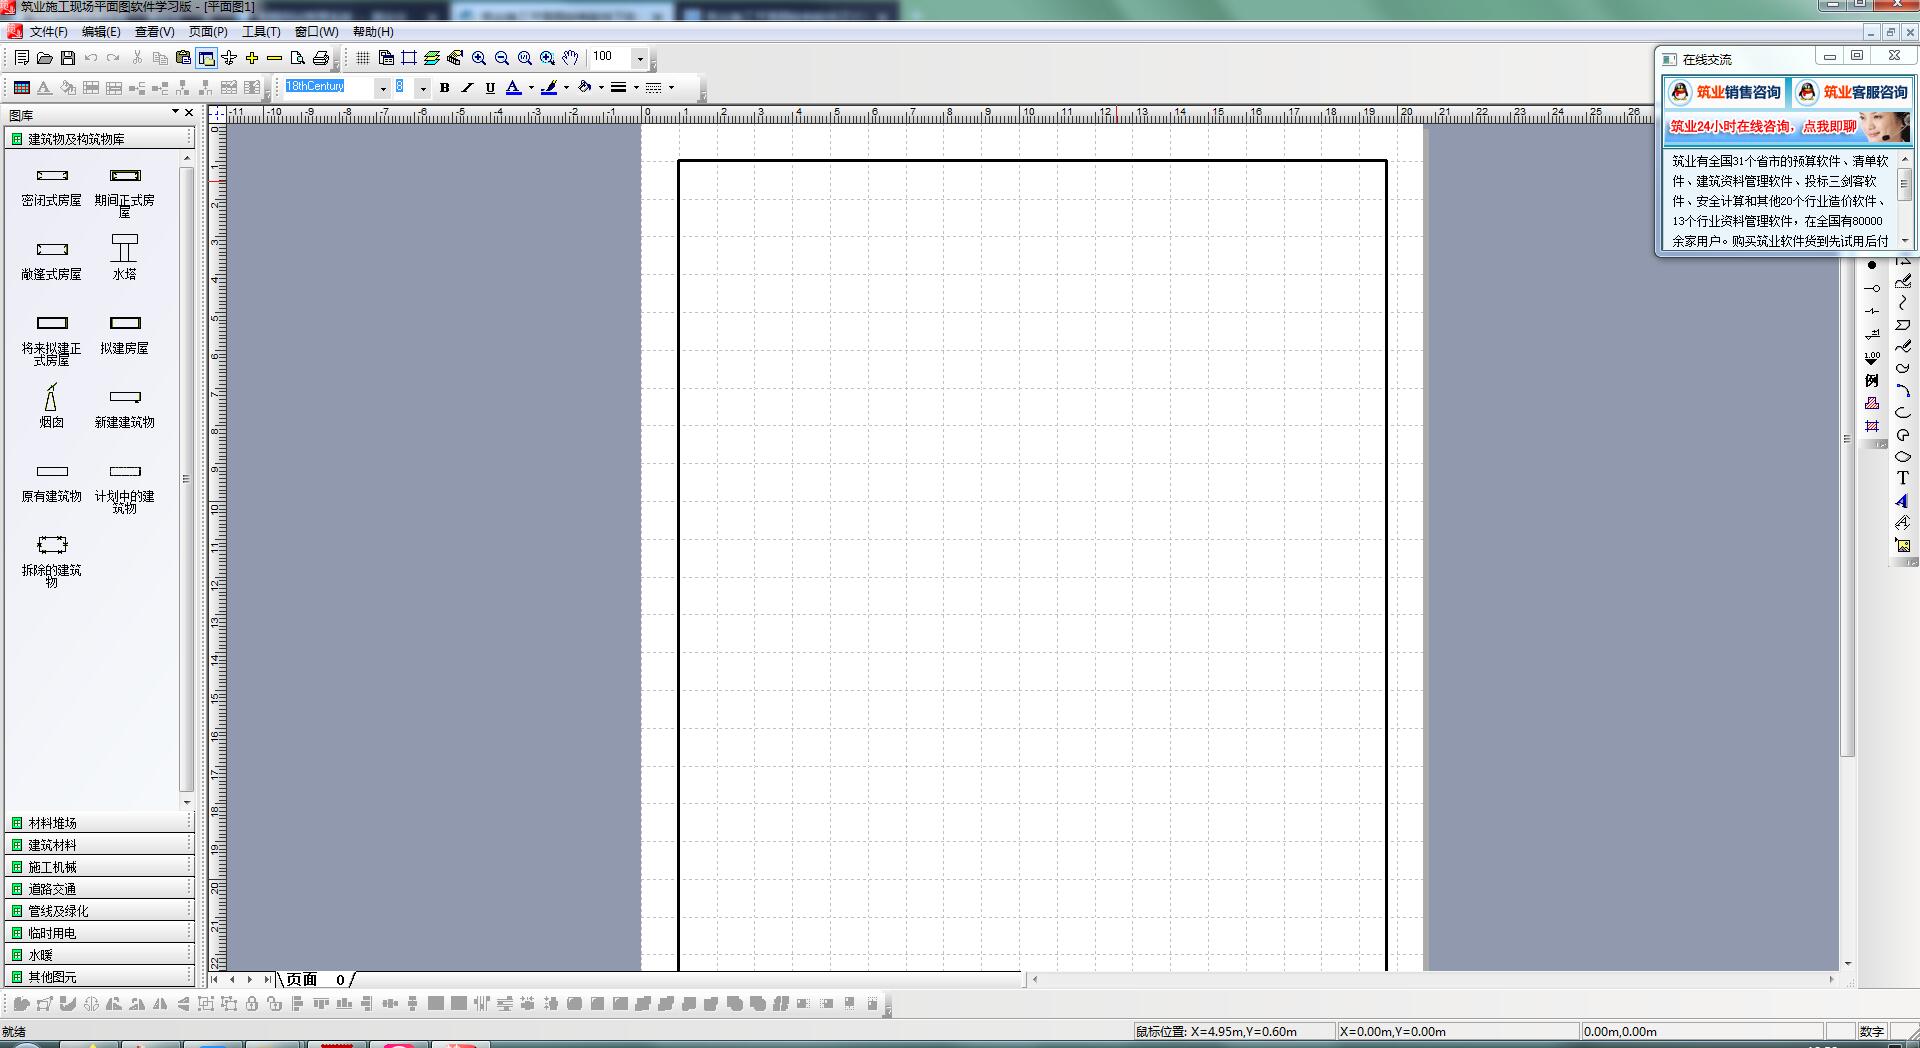Click the layers stack icon

point(432,58)
